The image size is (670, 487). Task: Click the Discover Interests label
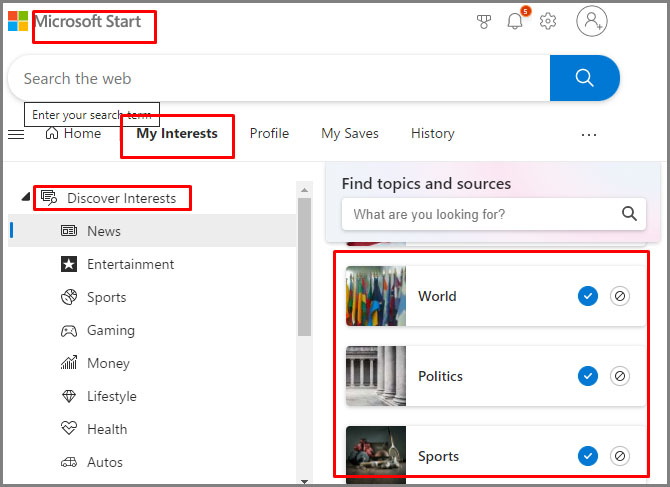pos(121,198)
